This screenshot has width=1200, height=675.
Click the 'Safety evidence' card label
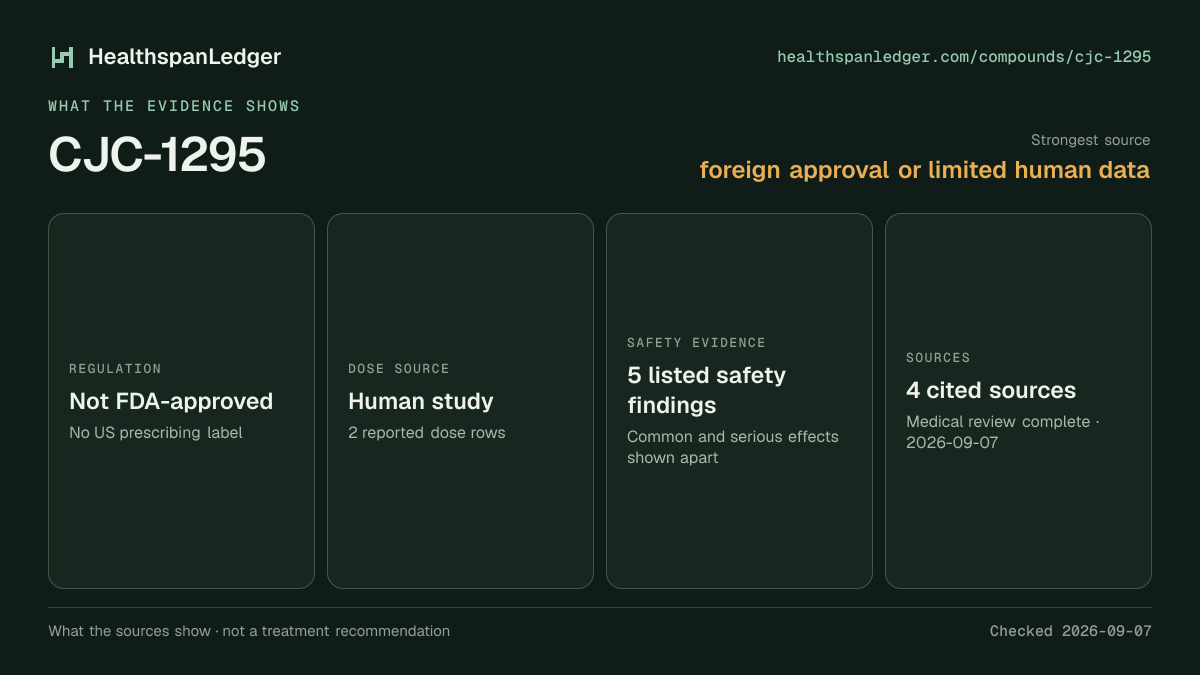696,343
